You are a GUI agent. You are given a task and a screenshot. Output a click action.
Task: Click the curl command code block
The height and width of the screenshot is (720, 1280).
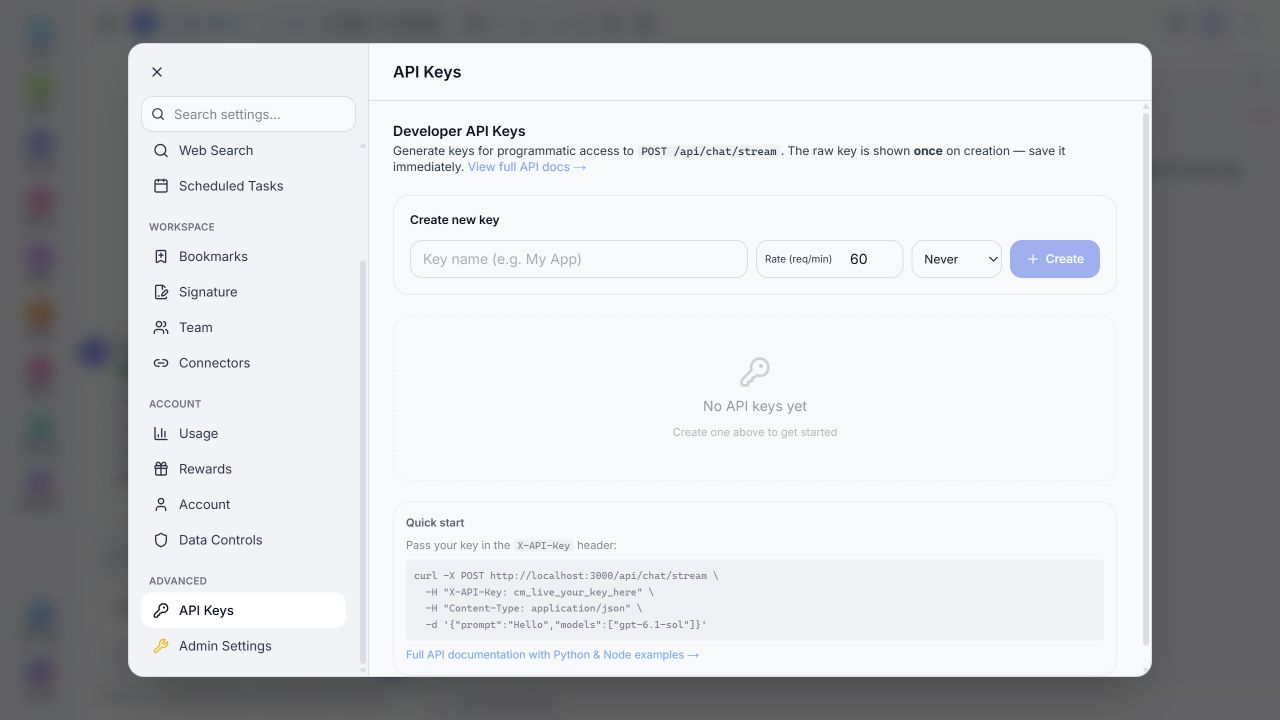pos(755,600)
